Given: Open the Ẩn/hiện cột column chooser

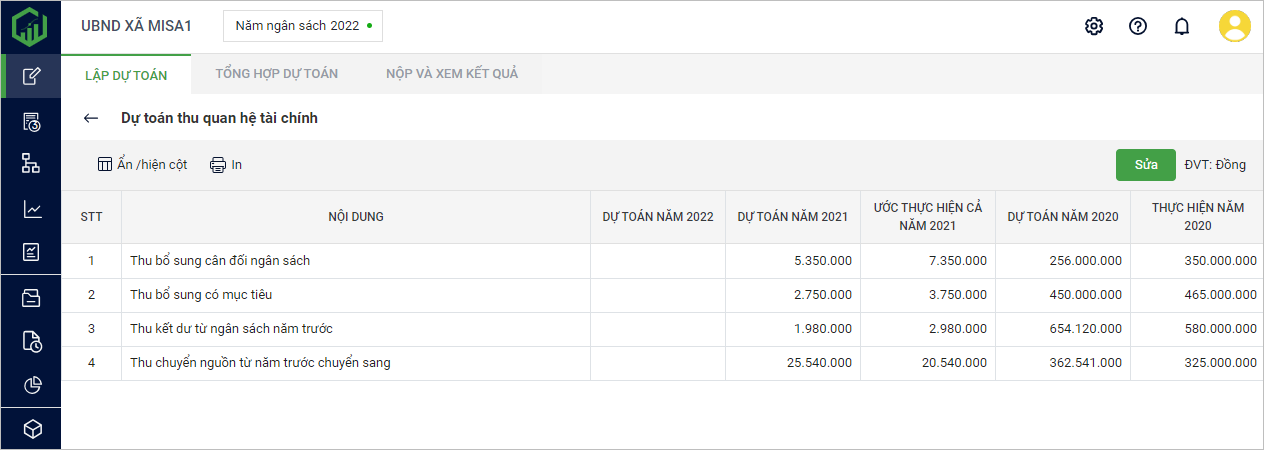Looking at the screenshot, I should click(142, 165).
